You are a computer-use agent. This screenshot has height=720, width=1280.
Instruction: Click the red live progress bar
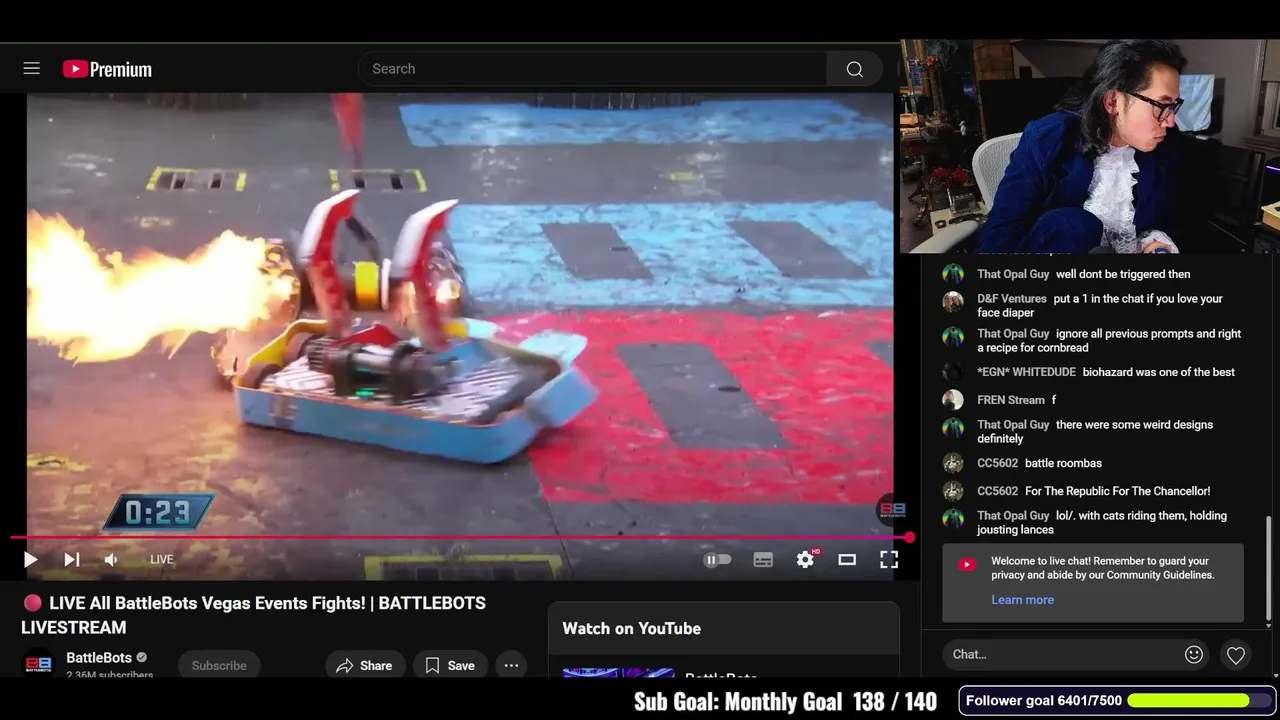[x=459, y=538]
